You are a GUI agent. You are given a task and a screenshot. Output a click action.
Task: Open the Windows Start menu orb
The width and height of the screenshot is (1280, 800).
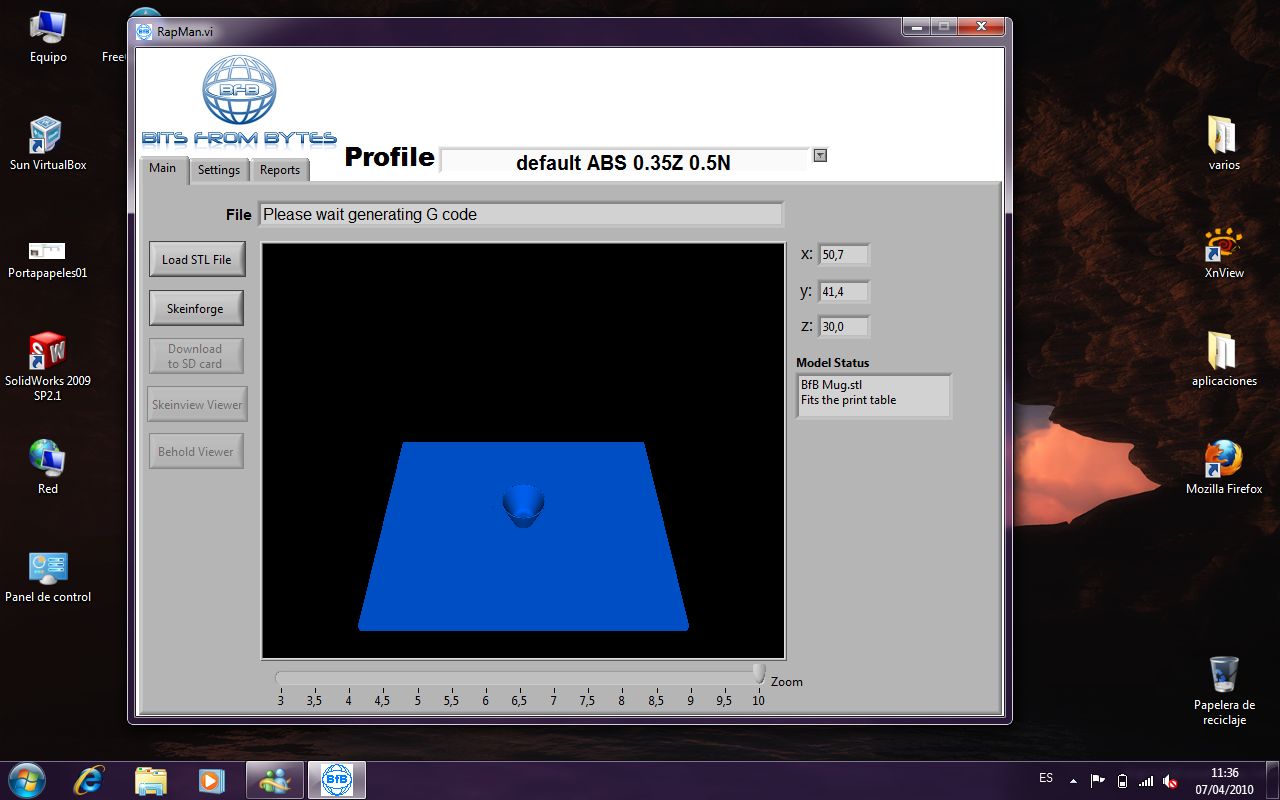[26, 779]
